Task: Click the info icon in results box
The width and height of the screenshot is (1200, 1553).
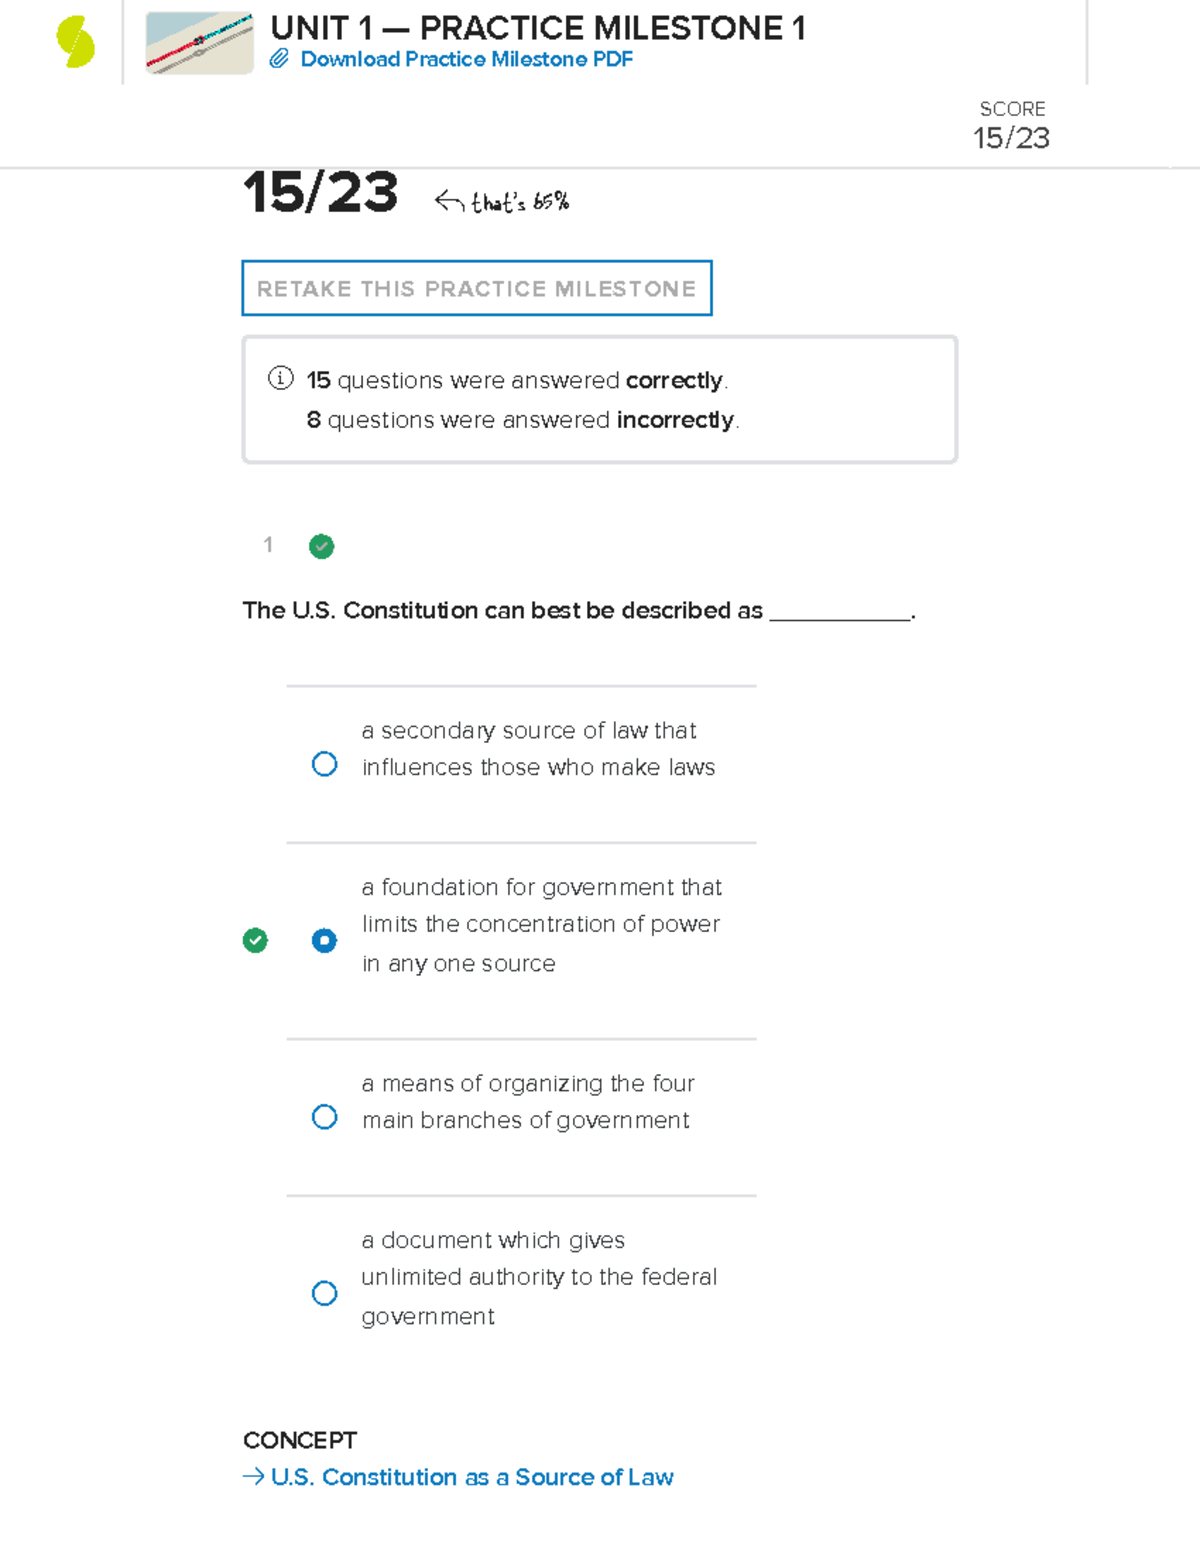Action: [x=281, y=378]
